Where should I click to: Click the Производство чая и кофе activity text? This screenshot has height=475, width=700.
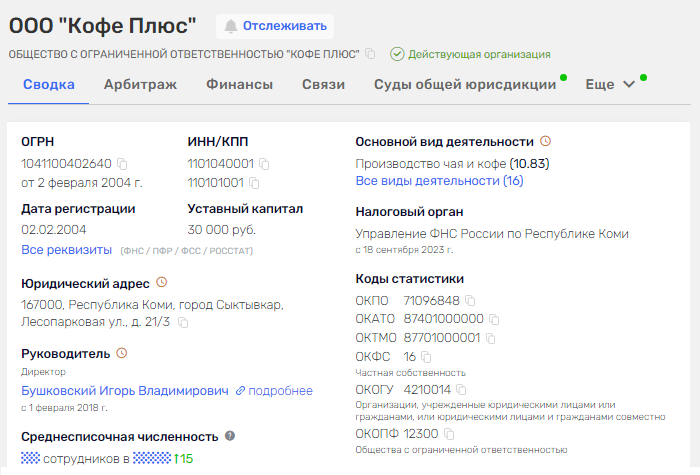[431, 164]
